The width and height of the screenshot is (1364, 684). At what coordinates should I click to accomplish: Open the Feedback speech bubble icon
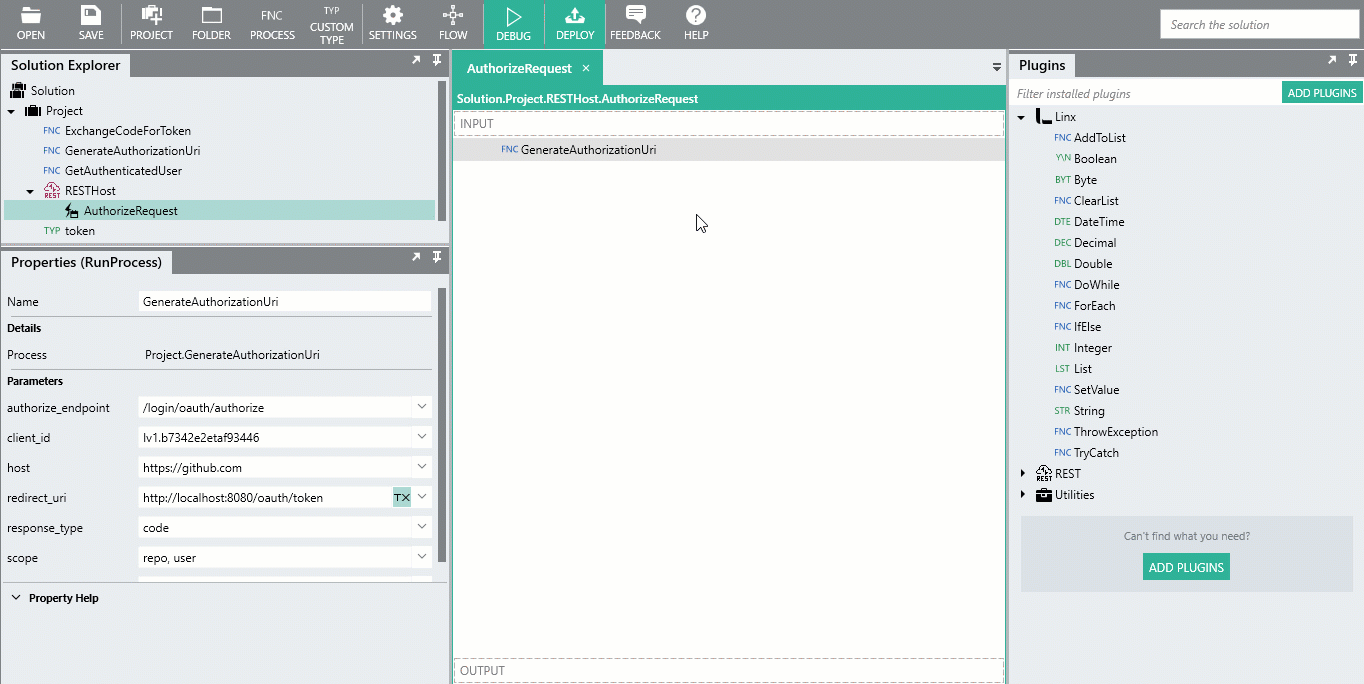(x=635, y=17)
